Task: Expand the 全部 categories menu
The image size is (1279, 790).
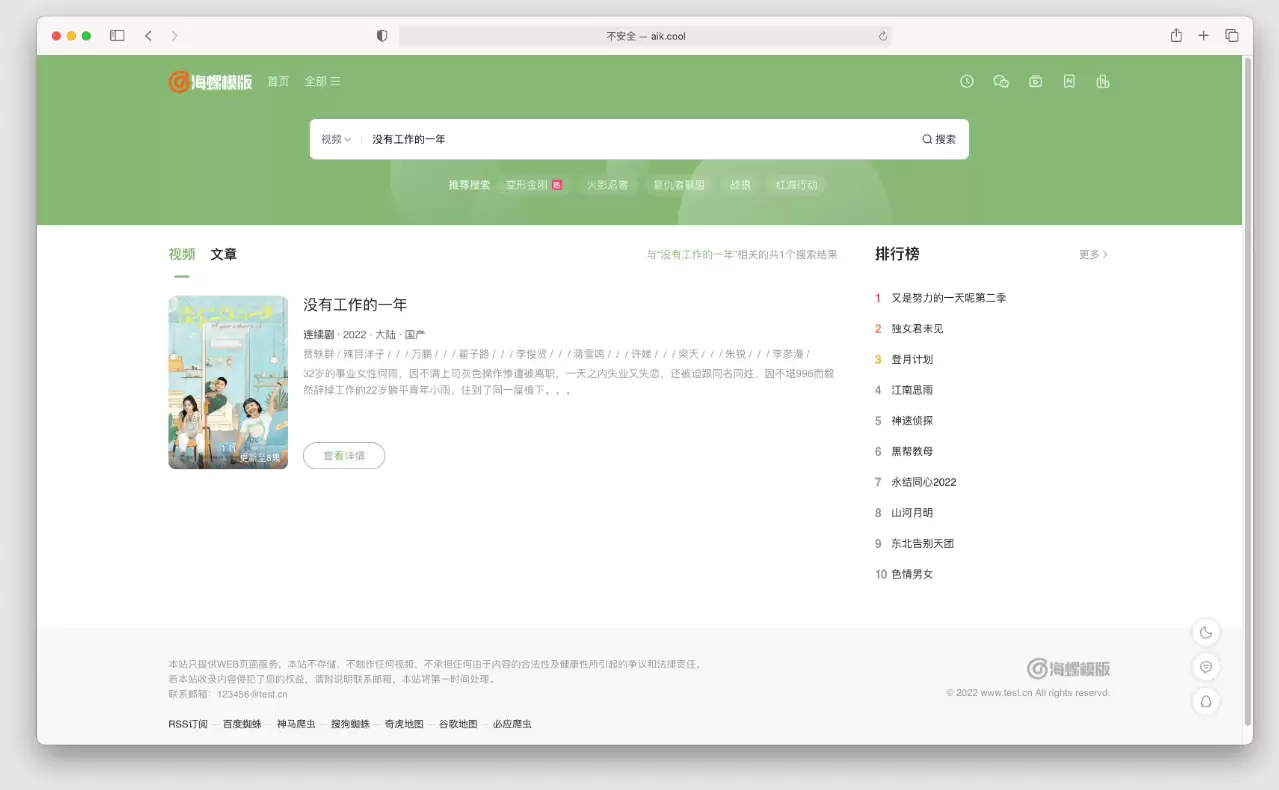Action: (322, 82)
